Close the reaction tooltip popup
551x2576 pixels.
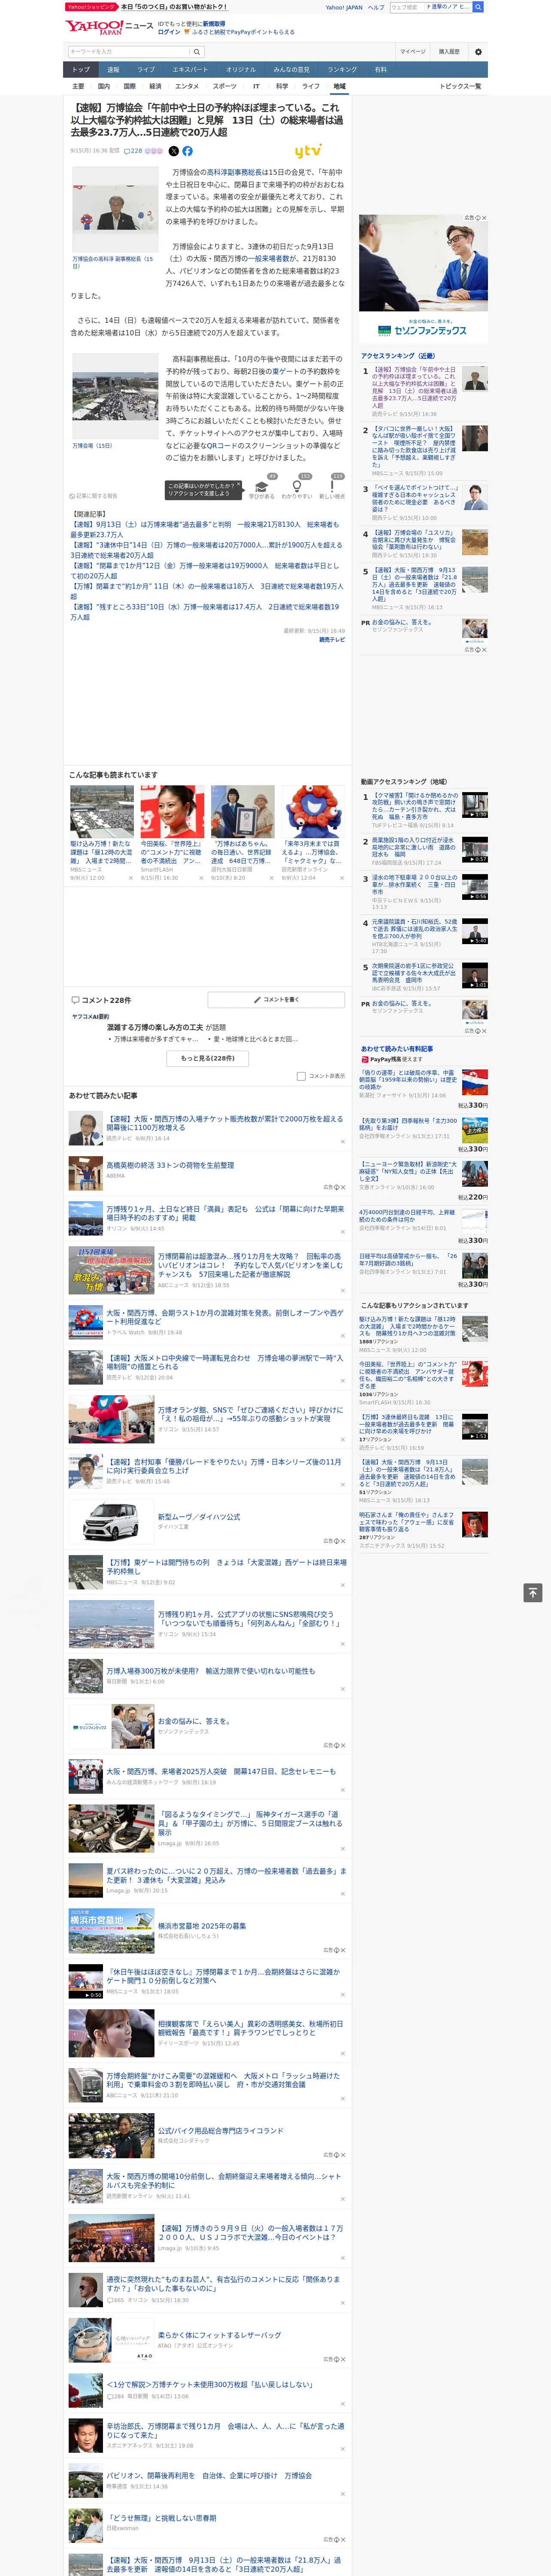pyautogui.click(x=238, y=485)
